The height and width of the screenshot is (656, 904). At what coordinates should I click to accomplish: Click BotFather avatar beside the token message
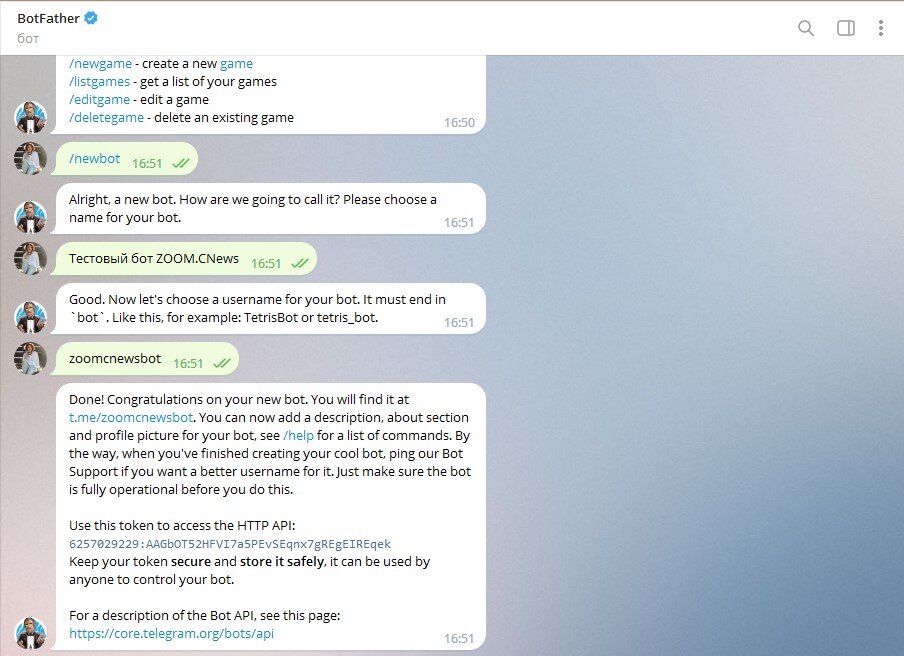click(31, 633)
